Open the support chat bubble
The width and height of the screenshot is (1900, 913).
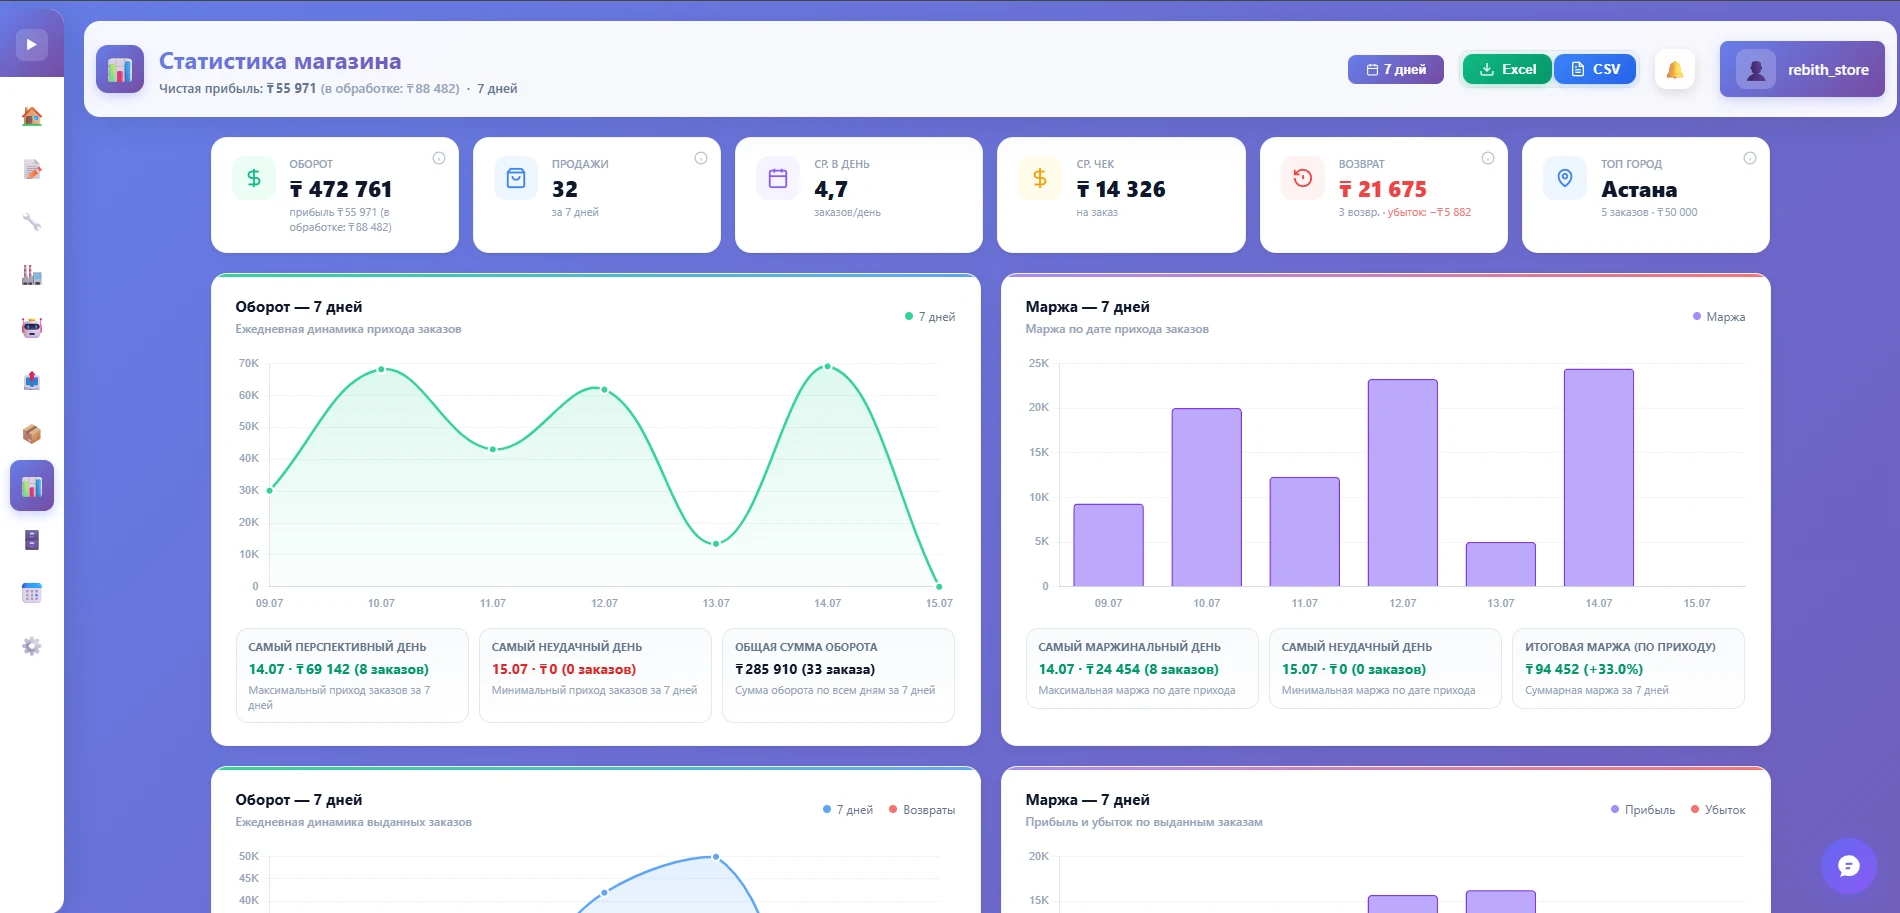(1849, 866)
